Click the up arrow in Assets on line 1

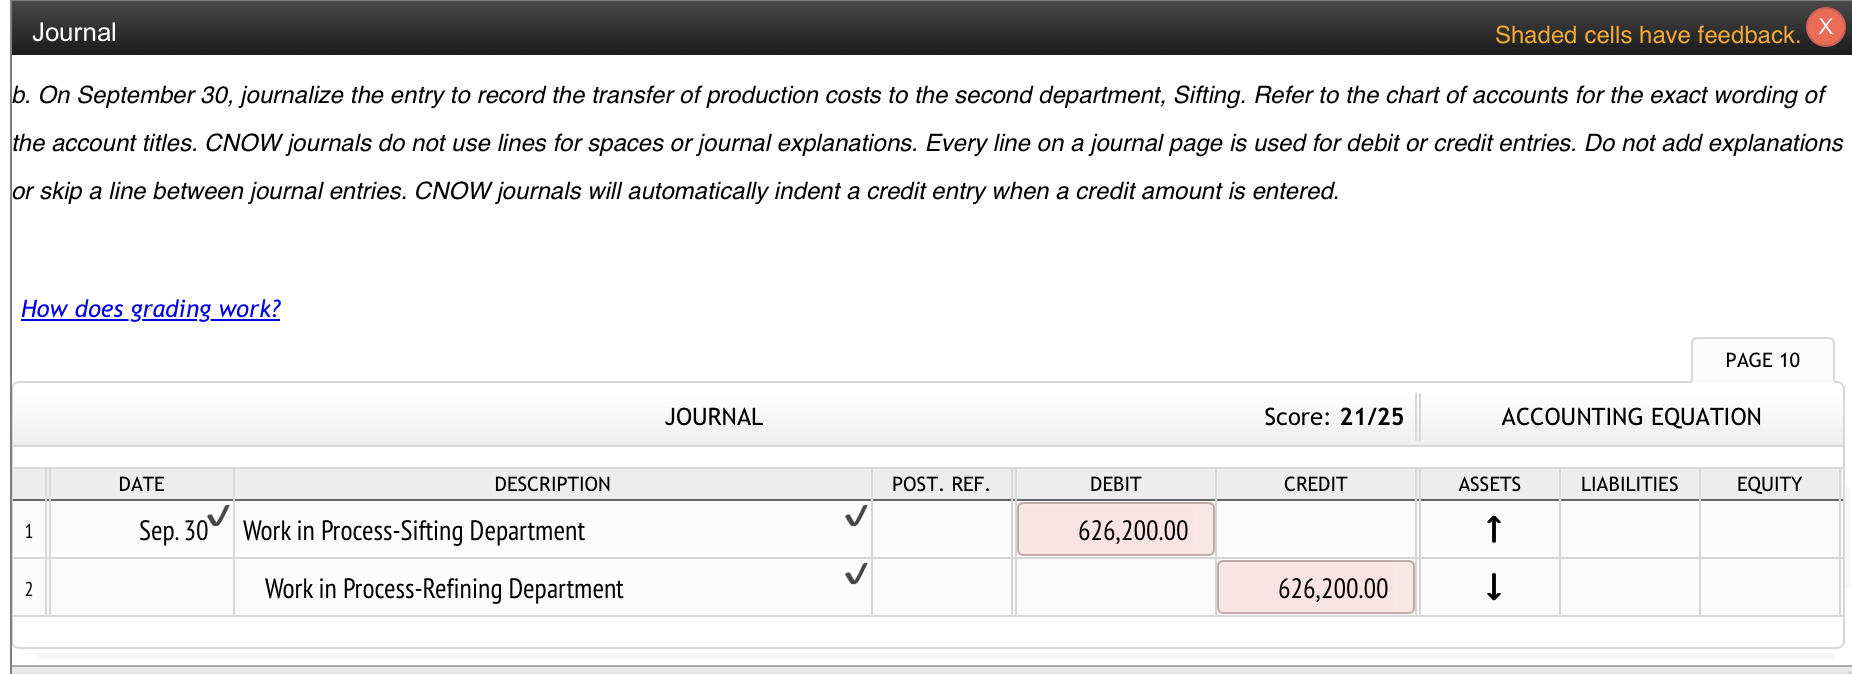click(x=1493, y=529)
